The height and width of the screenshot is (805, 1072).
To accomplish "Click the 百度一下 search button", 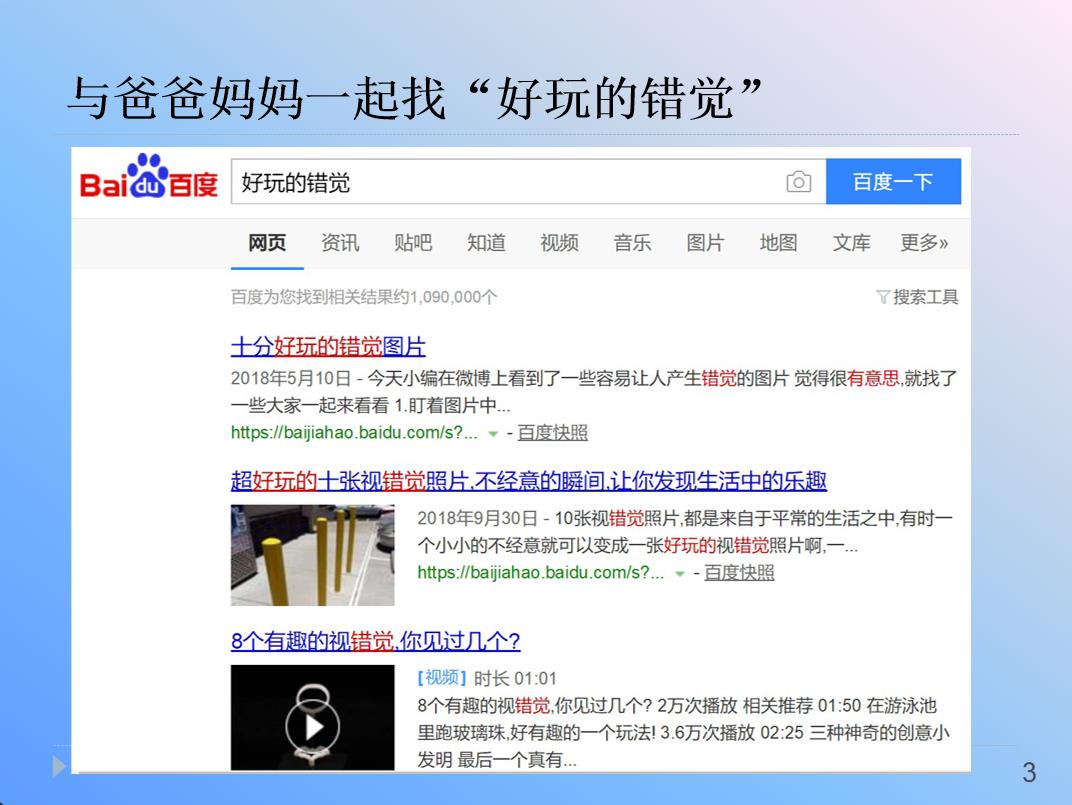I will (x=893, y=181).
